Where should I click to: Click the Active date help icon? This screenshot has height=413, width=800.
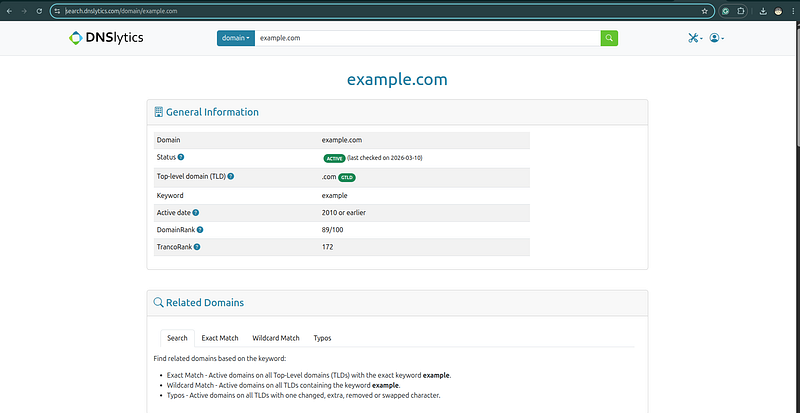196,213
